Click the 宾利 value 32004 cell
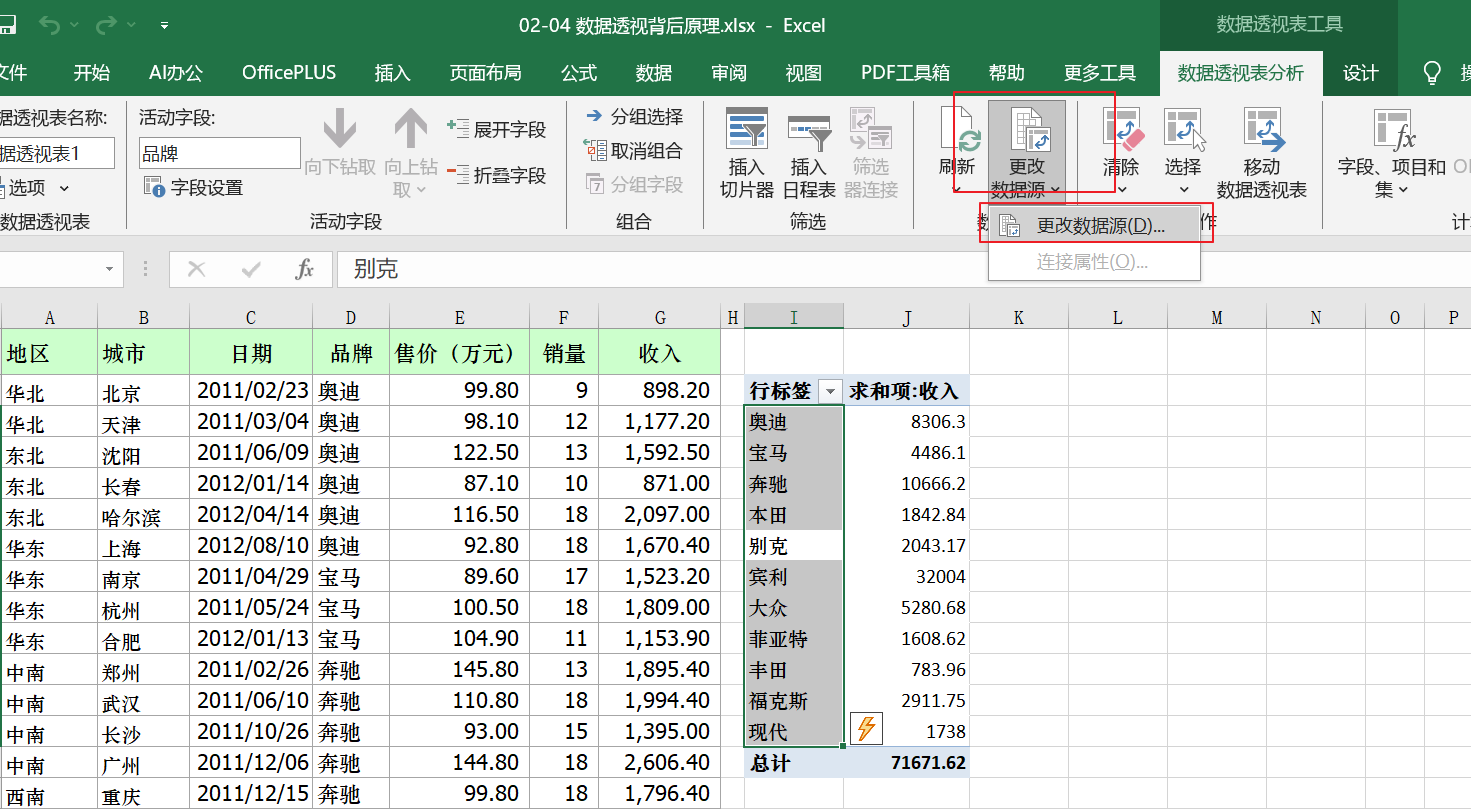This screenshot has height=809, width=1471. pos(907,577)
